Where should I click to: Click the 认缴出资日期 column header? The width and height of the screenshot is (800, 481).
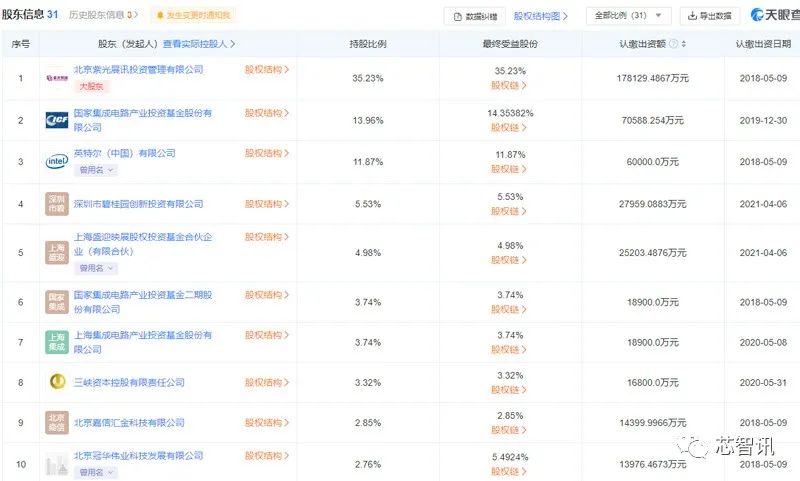763,44
